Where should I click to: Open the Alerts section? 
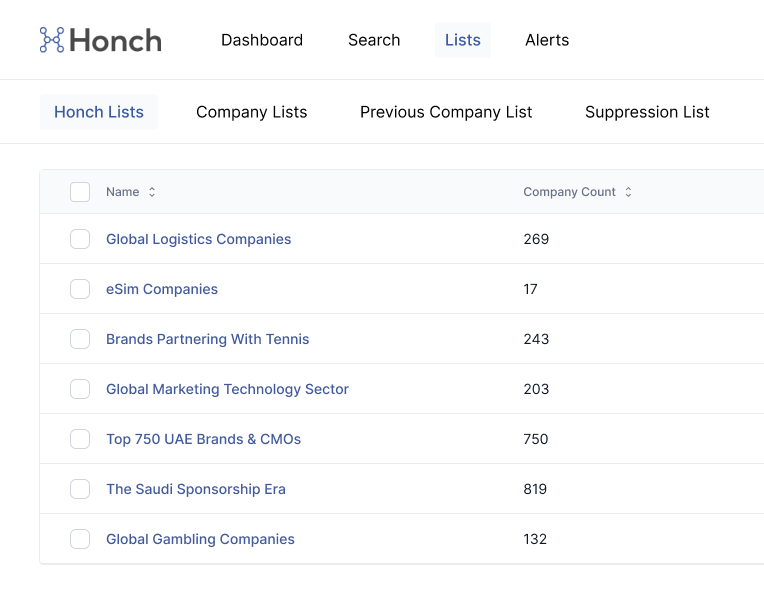click(x=547, y=40)
